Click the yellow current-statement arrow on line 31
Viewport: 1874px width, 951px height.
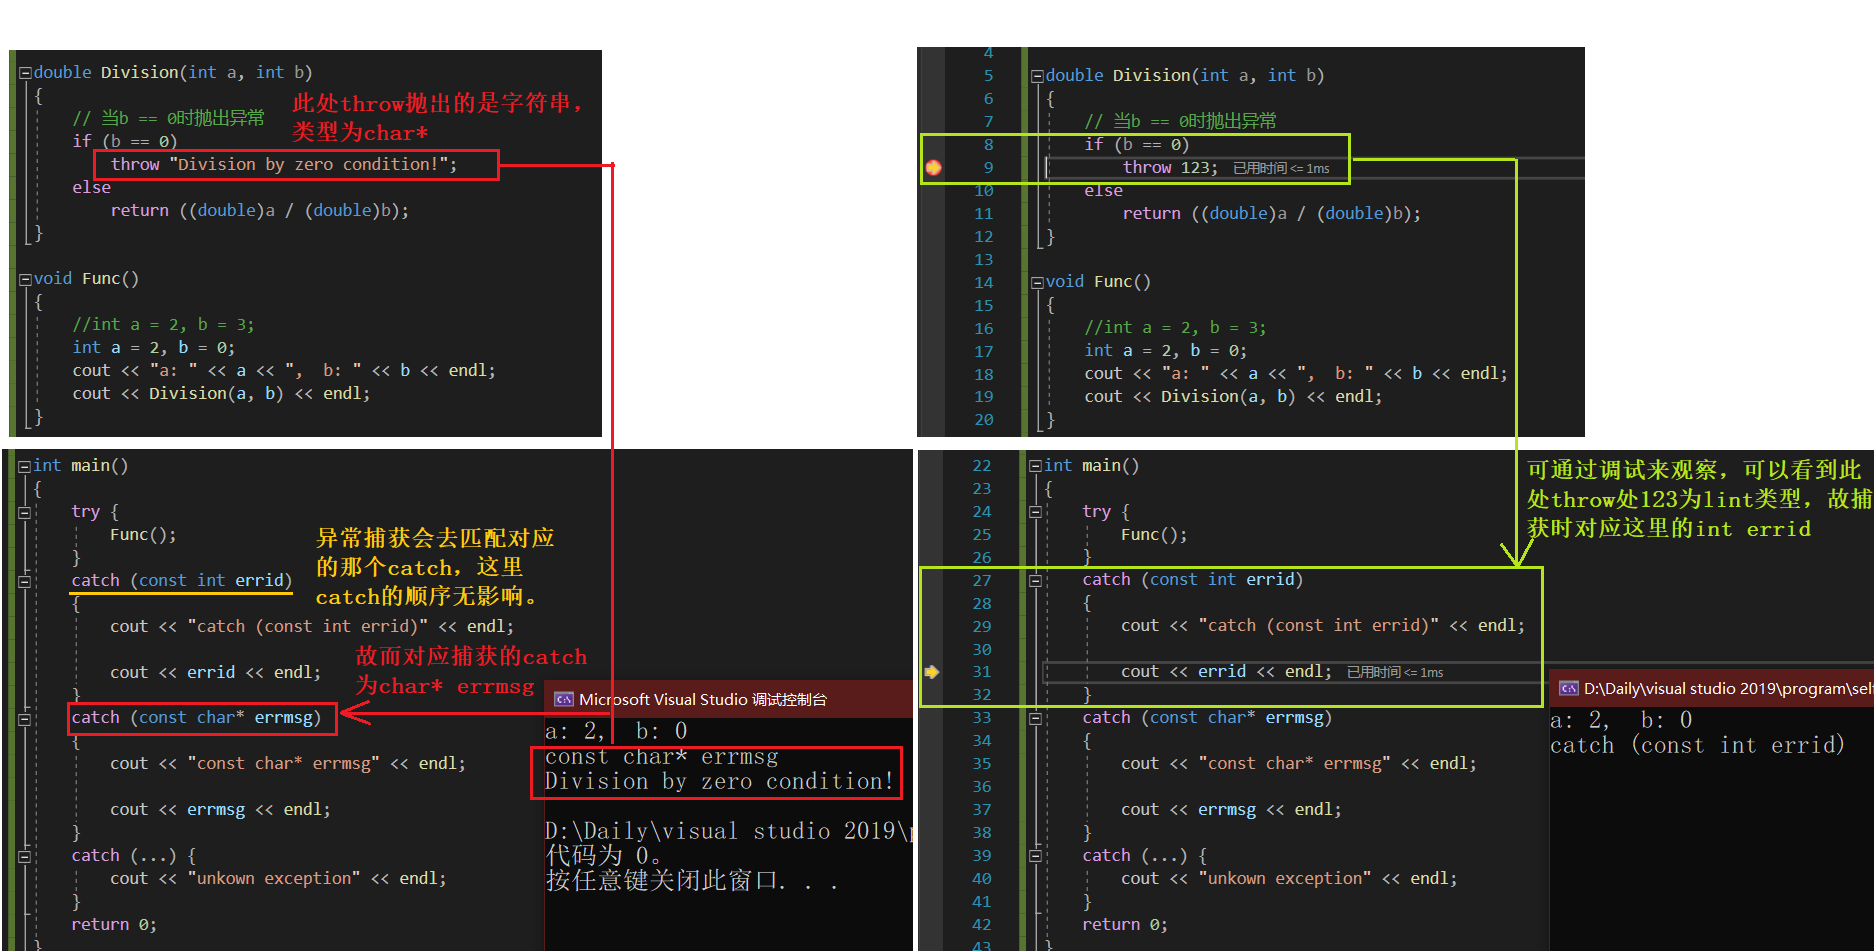(x=932, y=672)
